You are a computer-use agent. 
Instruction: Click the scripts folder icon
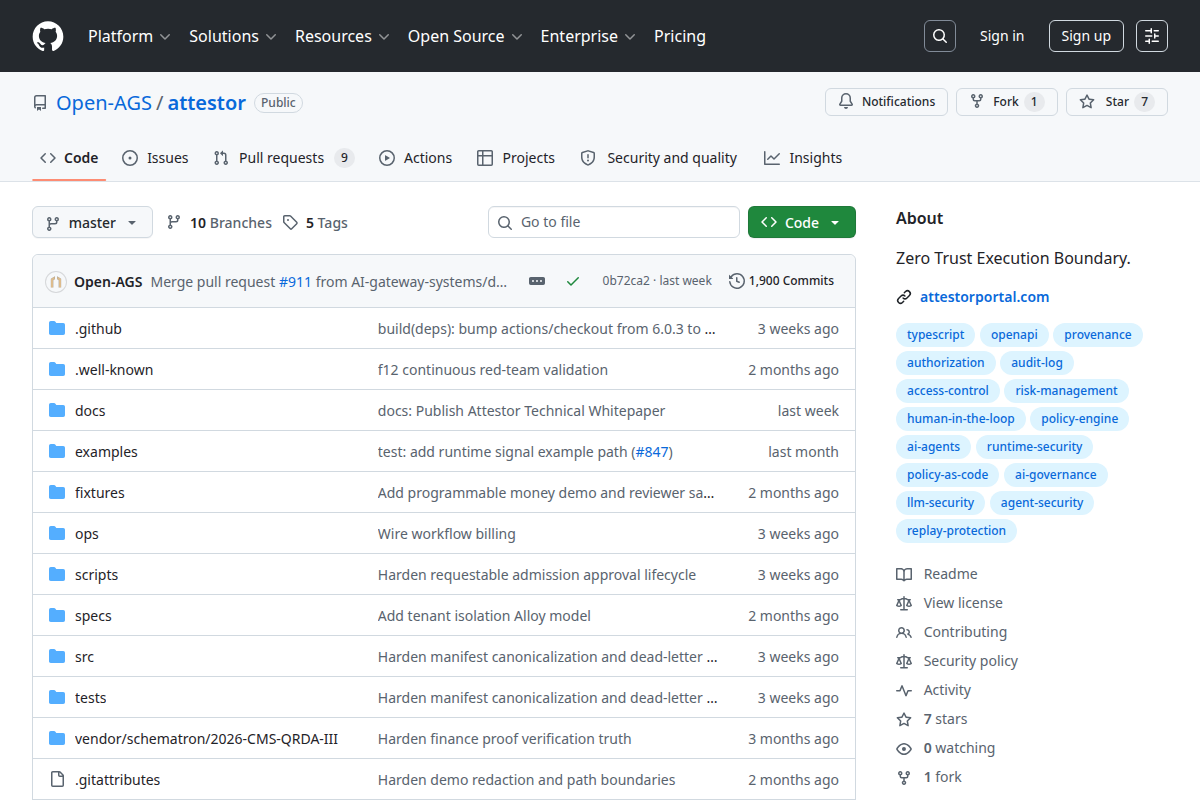click(57, 574)
